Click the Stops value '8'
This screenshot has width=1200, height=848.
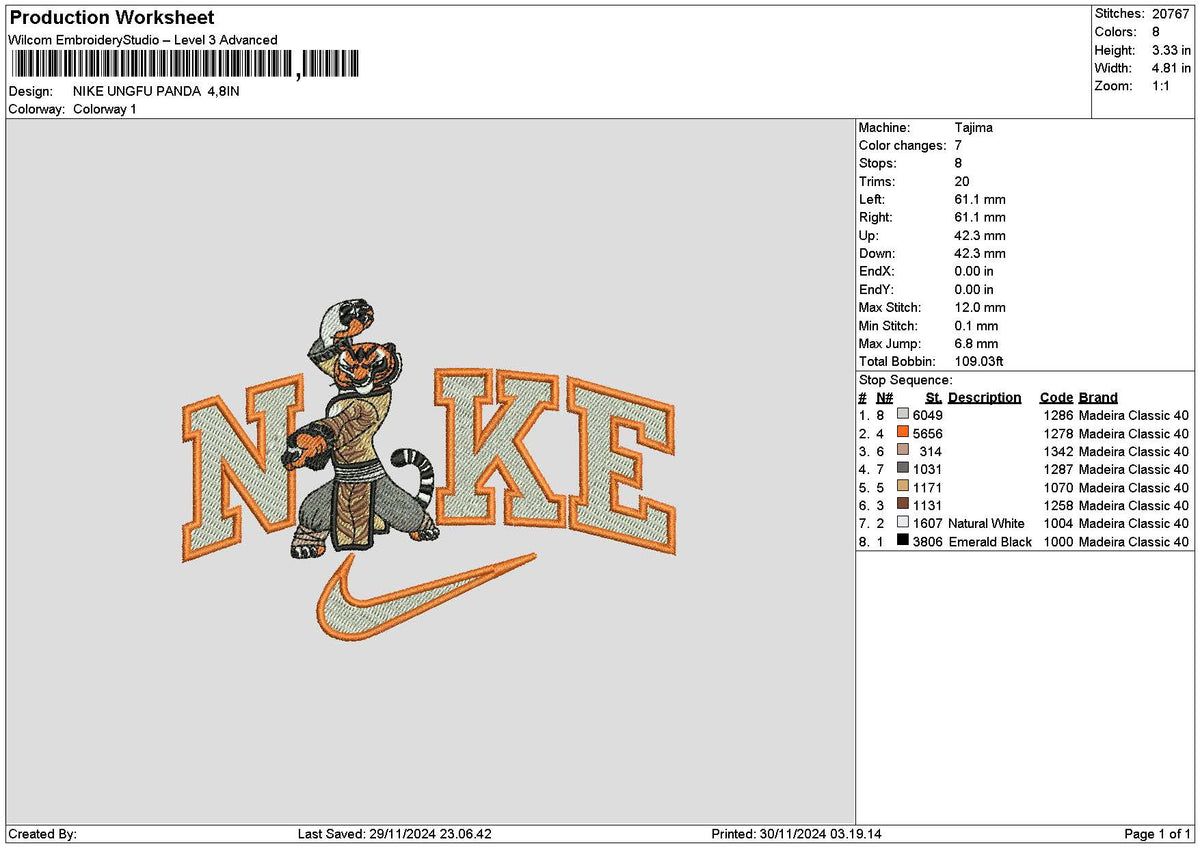click(959, 164)
